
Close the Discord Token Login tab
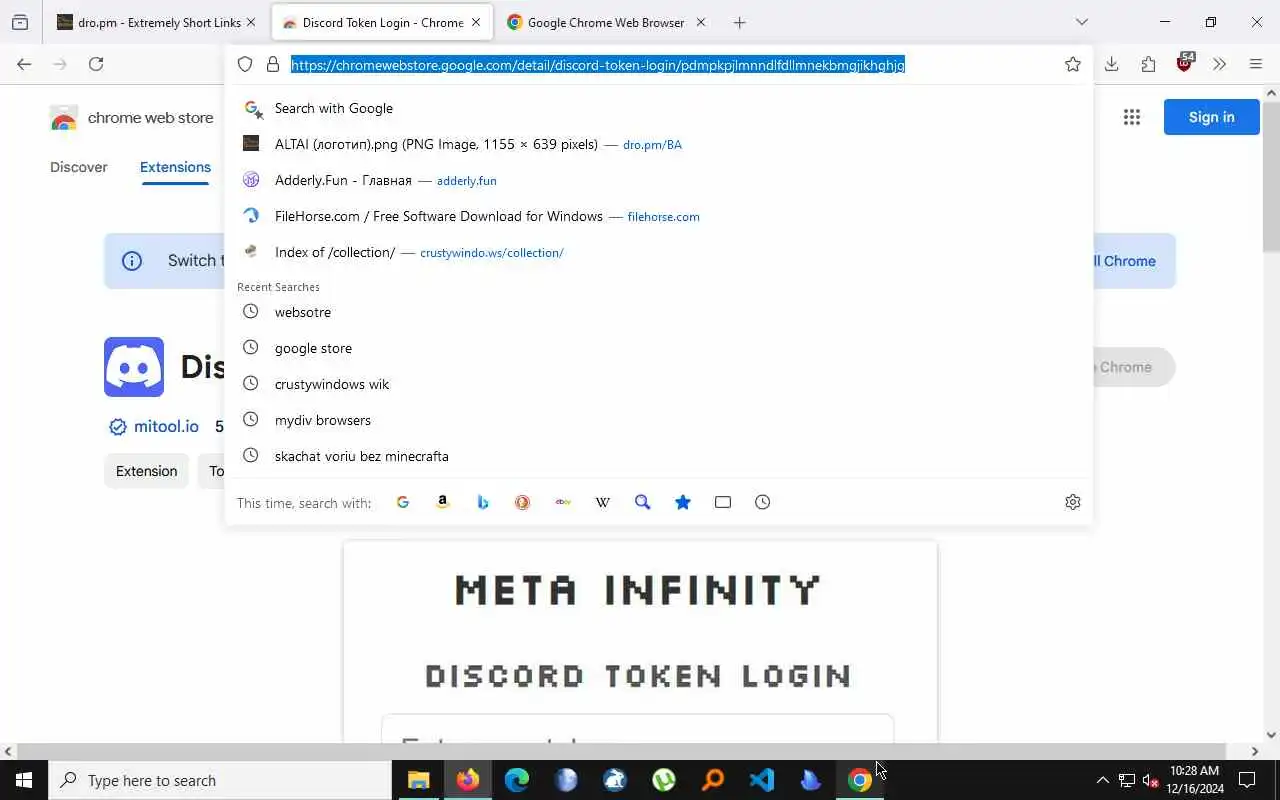coord(476,22)
